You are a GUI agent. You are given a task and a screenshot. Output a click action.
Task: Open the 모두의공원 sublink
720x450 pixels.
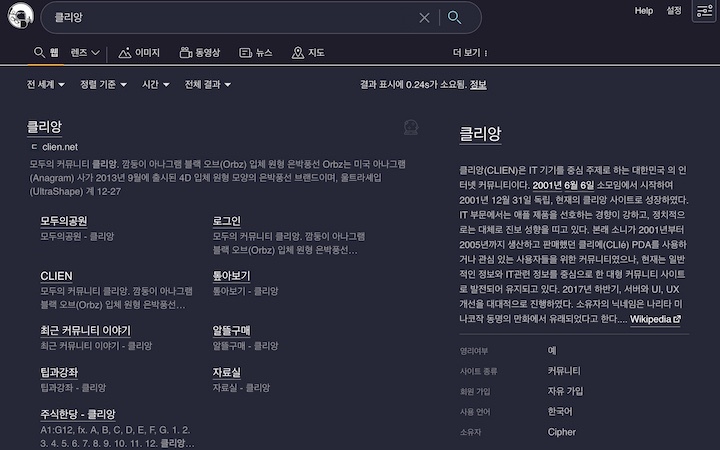pyautogui.click(x=63, y=221)
